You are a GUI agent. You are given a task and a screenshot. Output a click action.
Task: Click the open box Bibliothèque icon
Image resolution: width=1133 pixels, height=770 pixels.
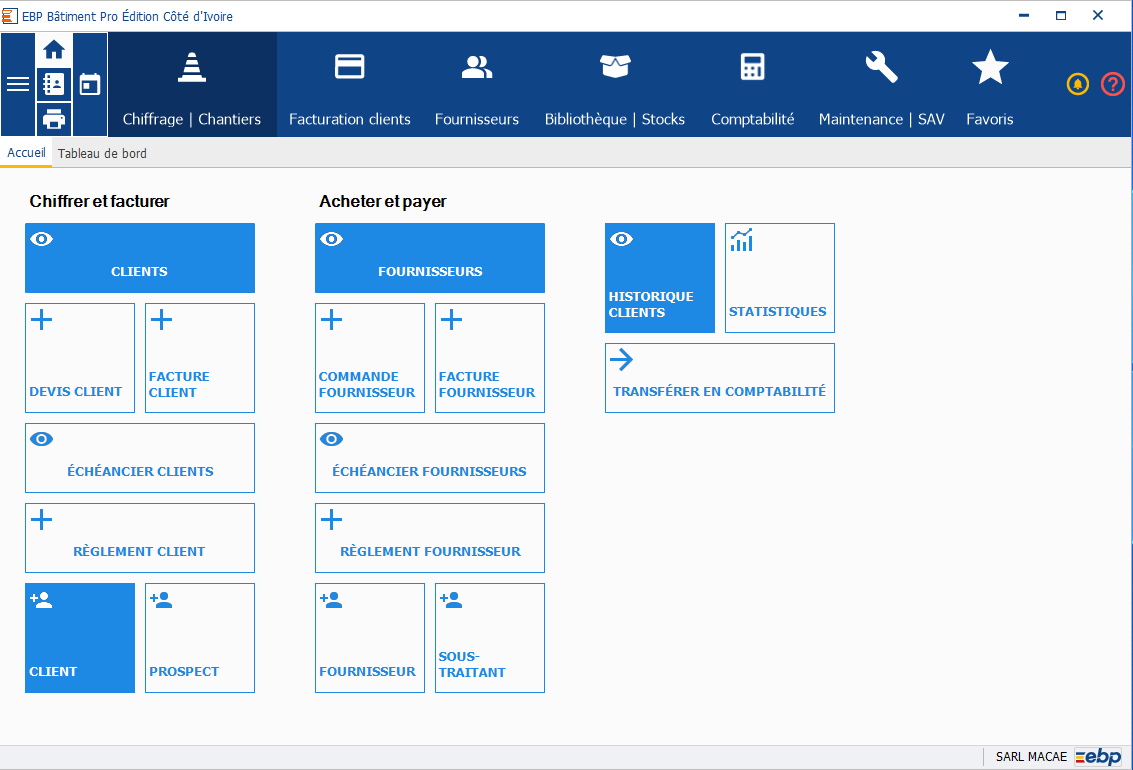click(x=615, y=66)
